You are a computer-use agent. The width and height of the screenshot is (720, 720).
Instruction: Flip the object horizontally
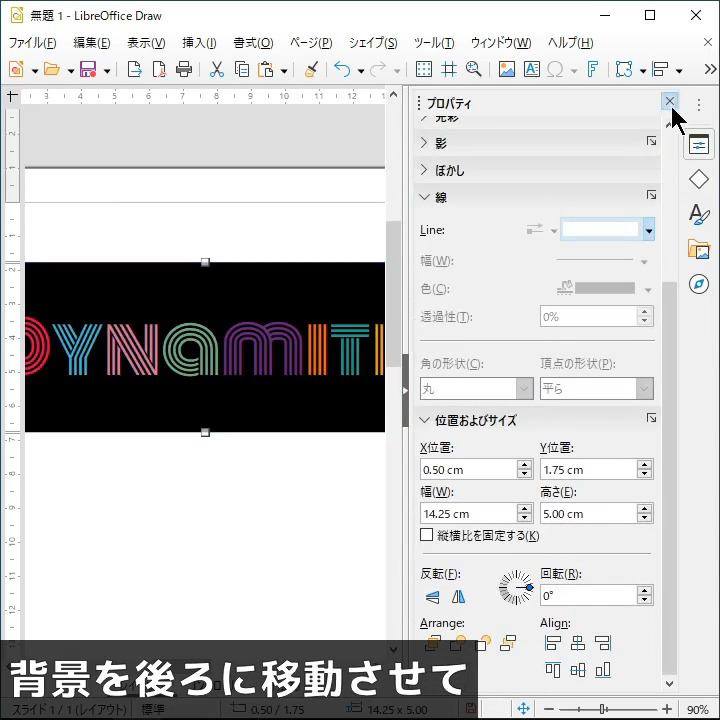[x=458, y=597]
